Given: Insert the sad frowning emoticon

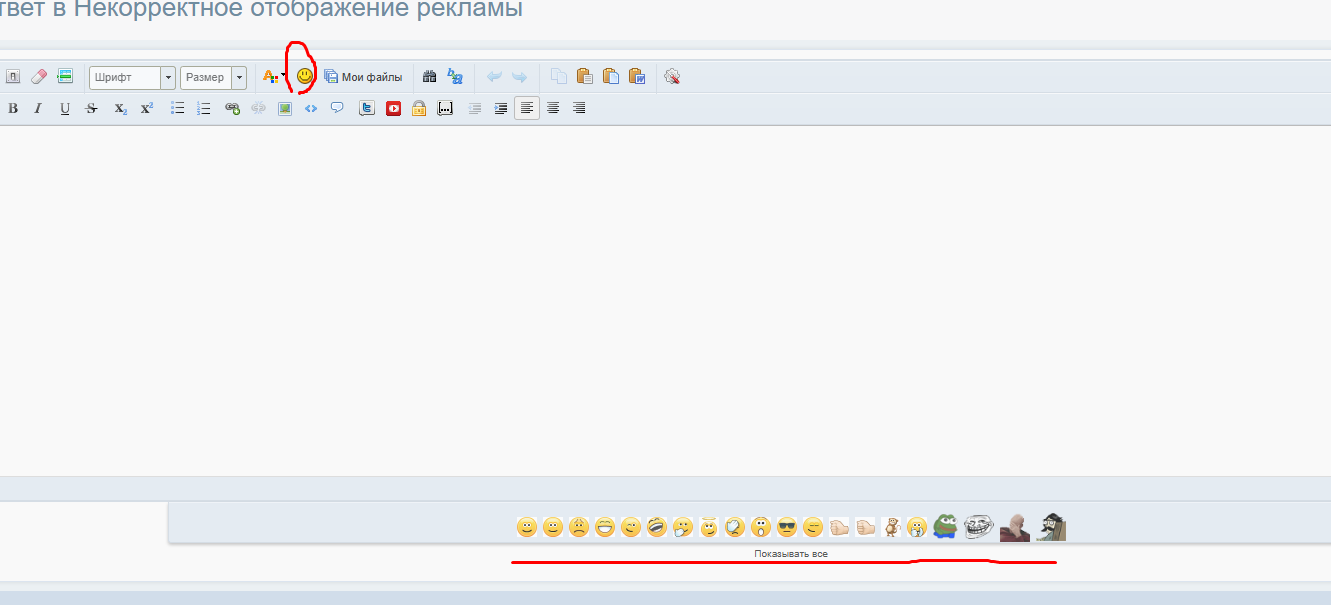Looking at the screenshot, I should pyautogui.click(x=579, y=526).
